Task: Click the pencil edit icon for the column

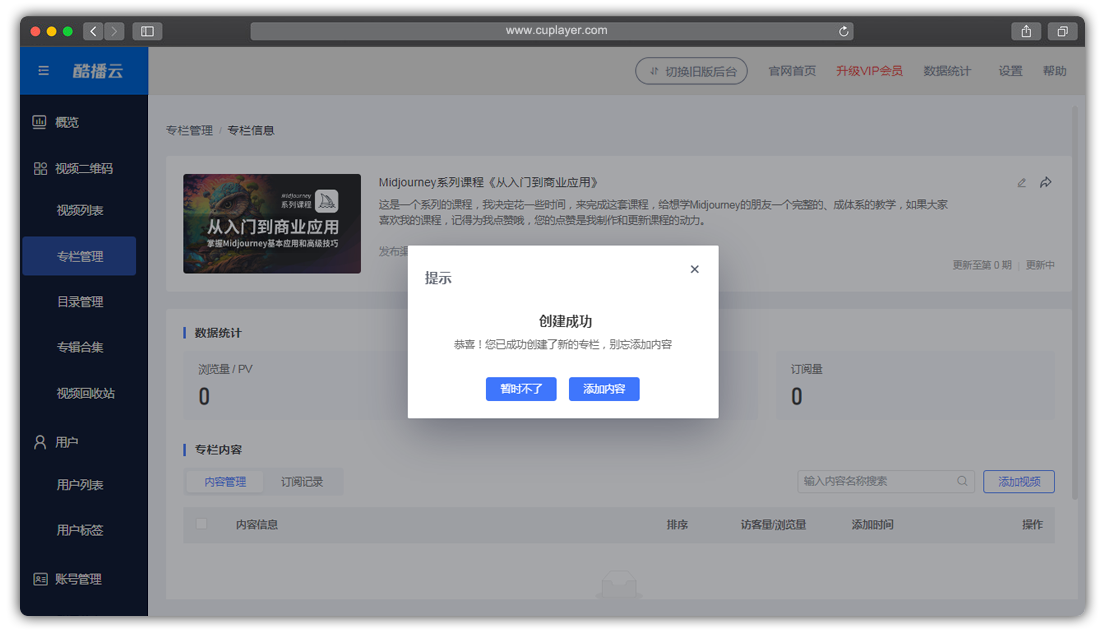Action: pos(1021,182)
